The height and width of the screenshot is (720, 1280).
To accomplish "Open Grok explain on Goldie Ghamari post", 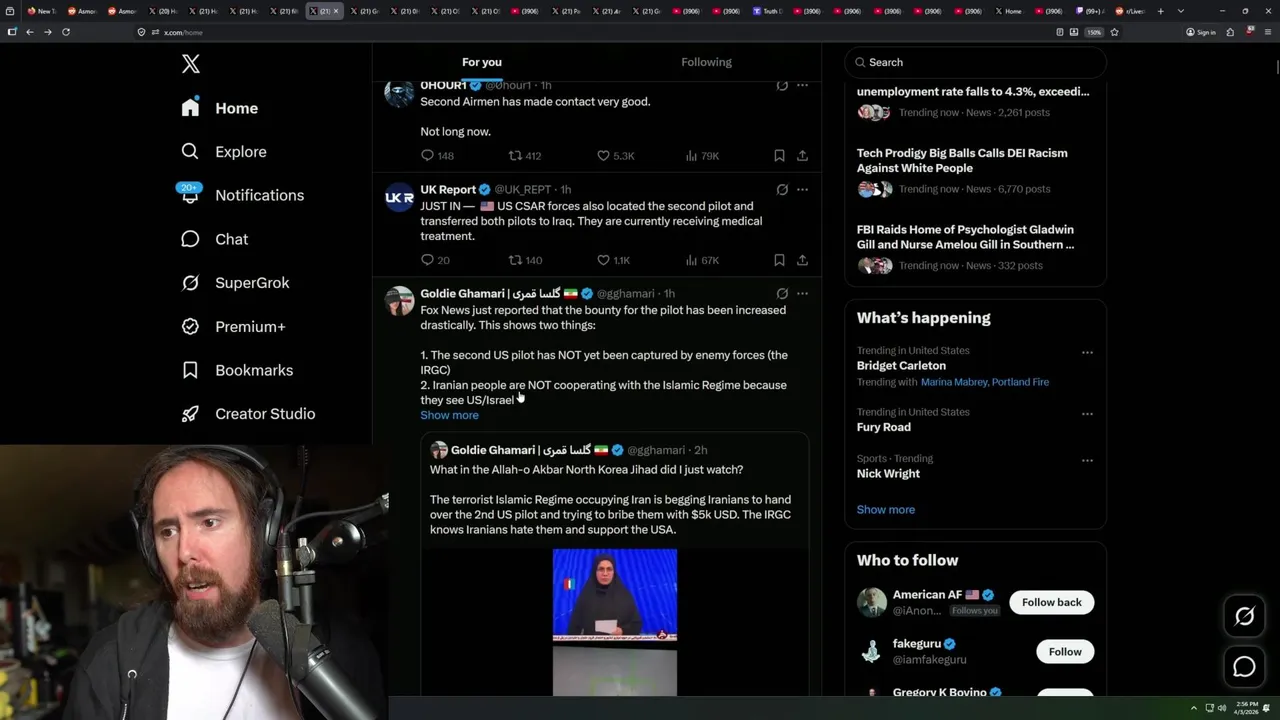I will [782, 294].
